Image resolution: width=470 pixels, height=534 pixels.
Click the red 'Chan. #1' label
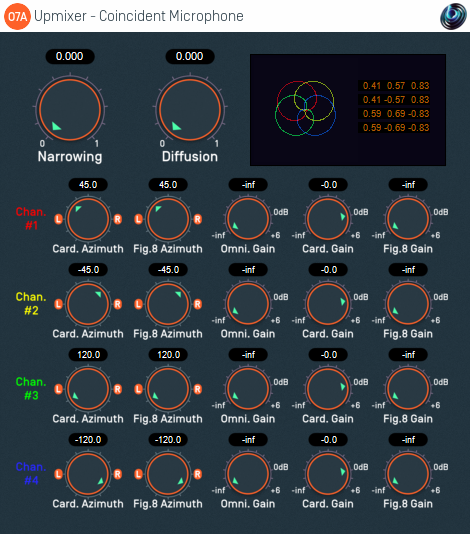(31, 218)
